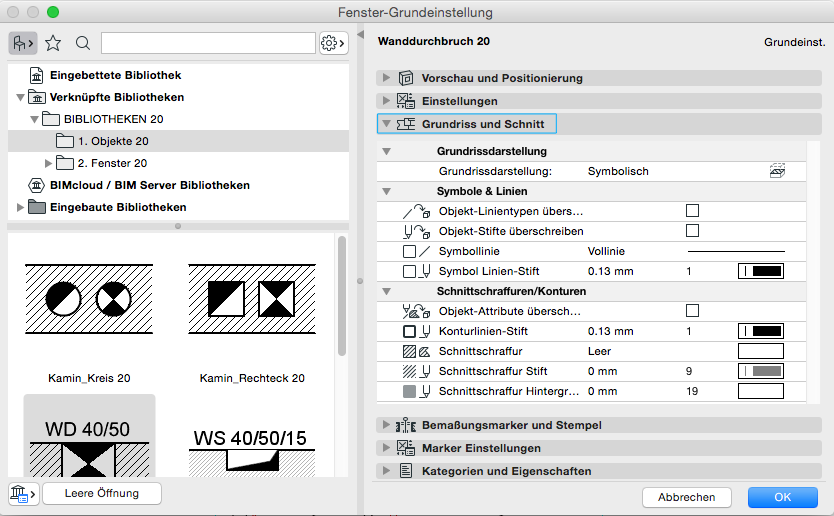Viewport: 834px width, 516px height.
Task: Click the Leere Öffnung button
Action: (x=100, y=493)
